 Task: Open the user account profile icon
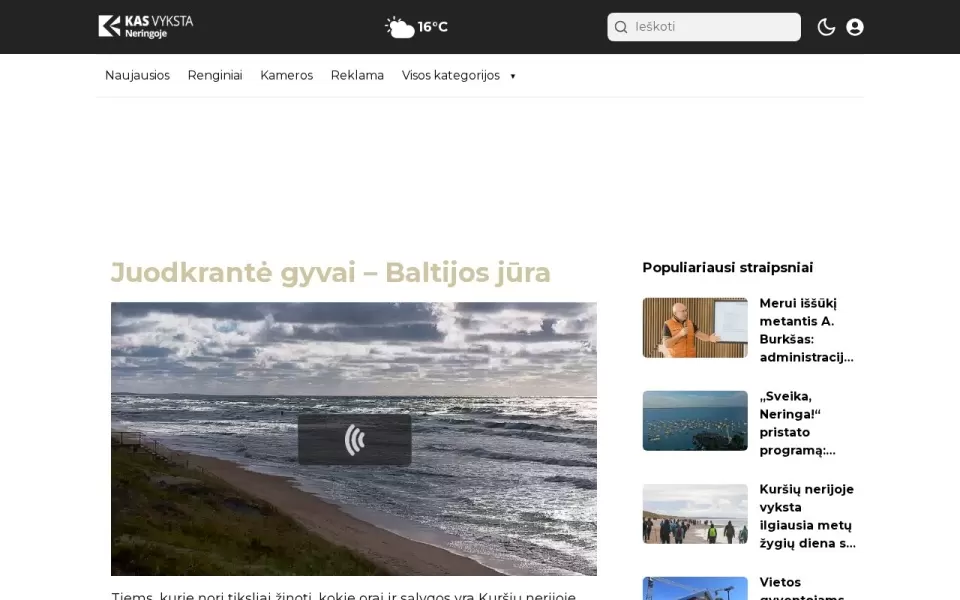855,27
